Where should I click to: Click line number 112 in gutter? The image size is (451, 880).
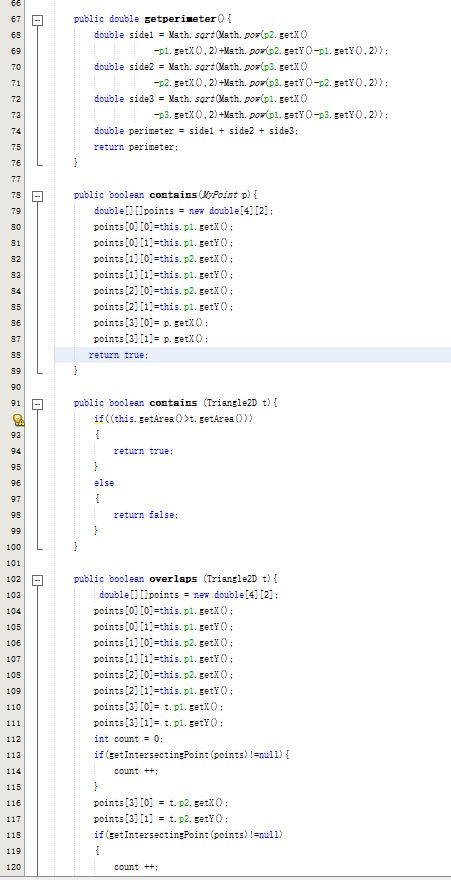pos(13,739)
